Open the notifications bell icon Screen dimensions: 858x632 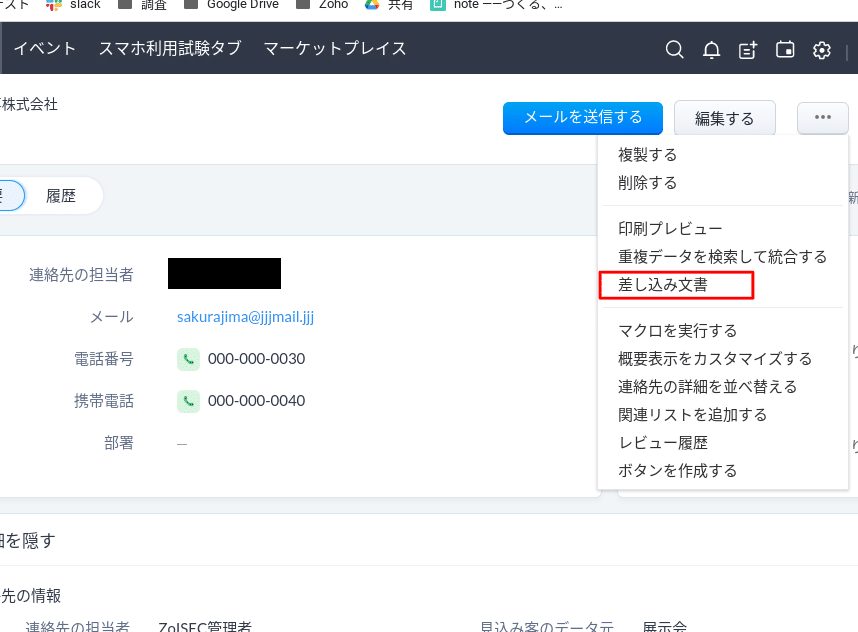coord(711,50)
